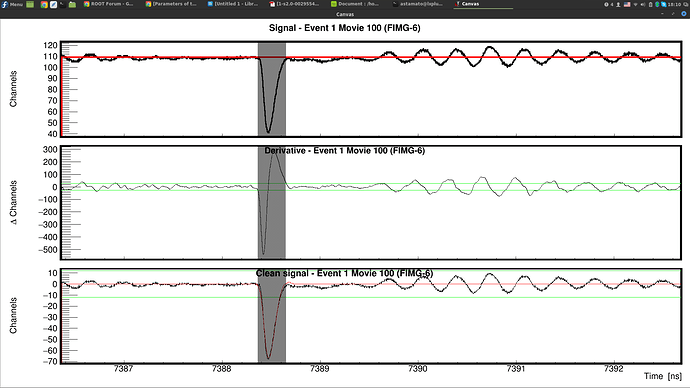Click the gray shaded pulse region in Signal plot
Screen dimensions: 690x388
click(x=272, y=89)
